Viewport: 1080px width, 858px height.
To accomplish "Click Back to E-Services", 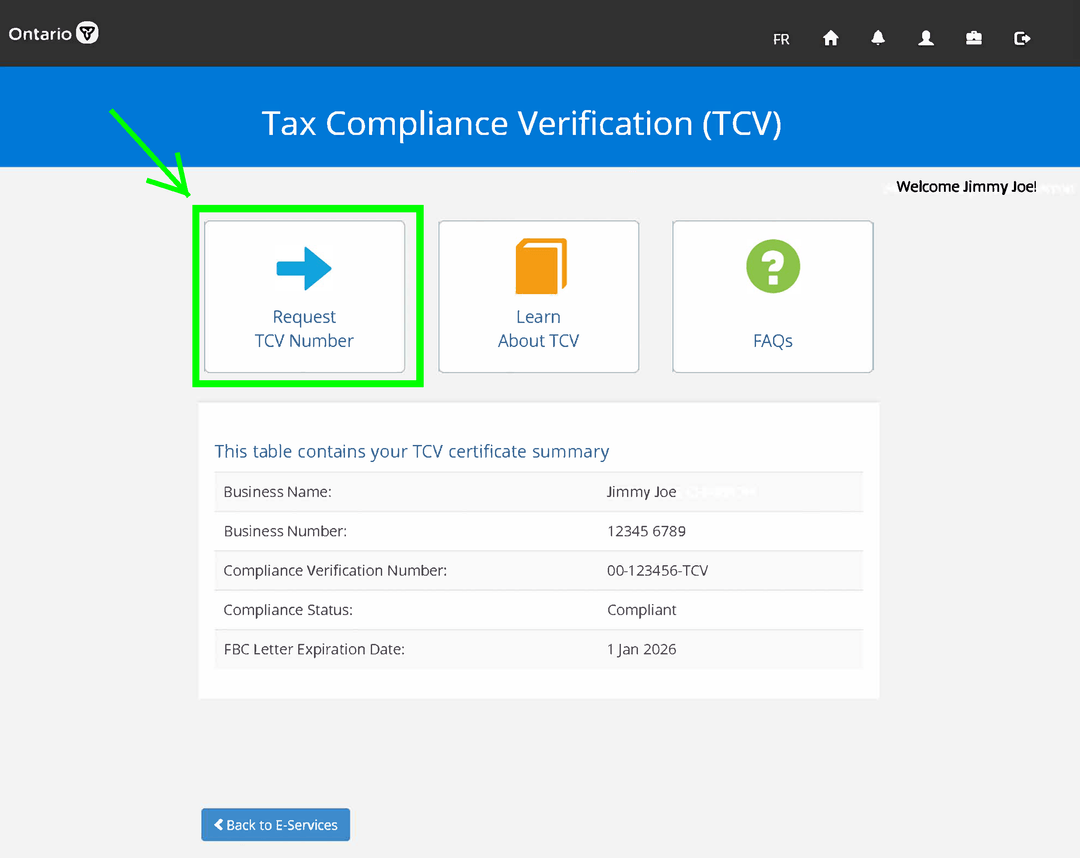I will pyautogui.click(x=275, y=824).
